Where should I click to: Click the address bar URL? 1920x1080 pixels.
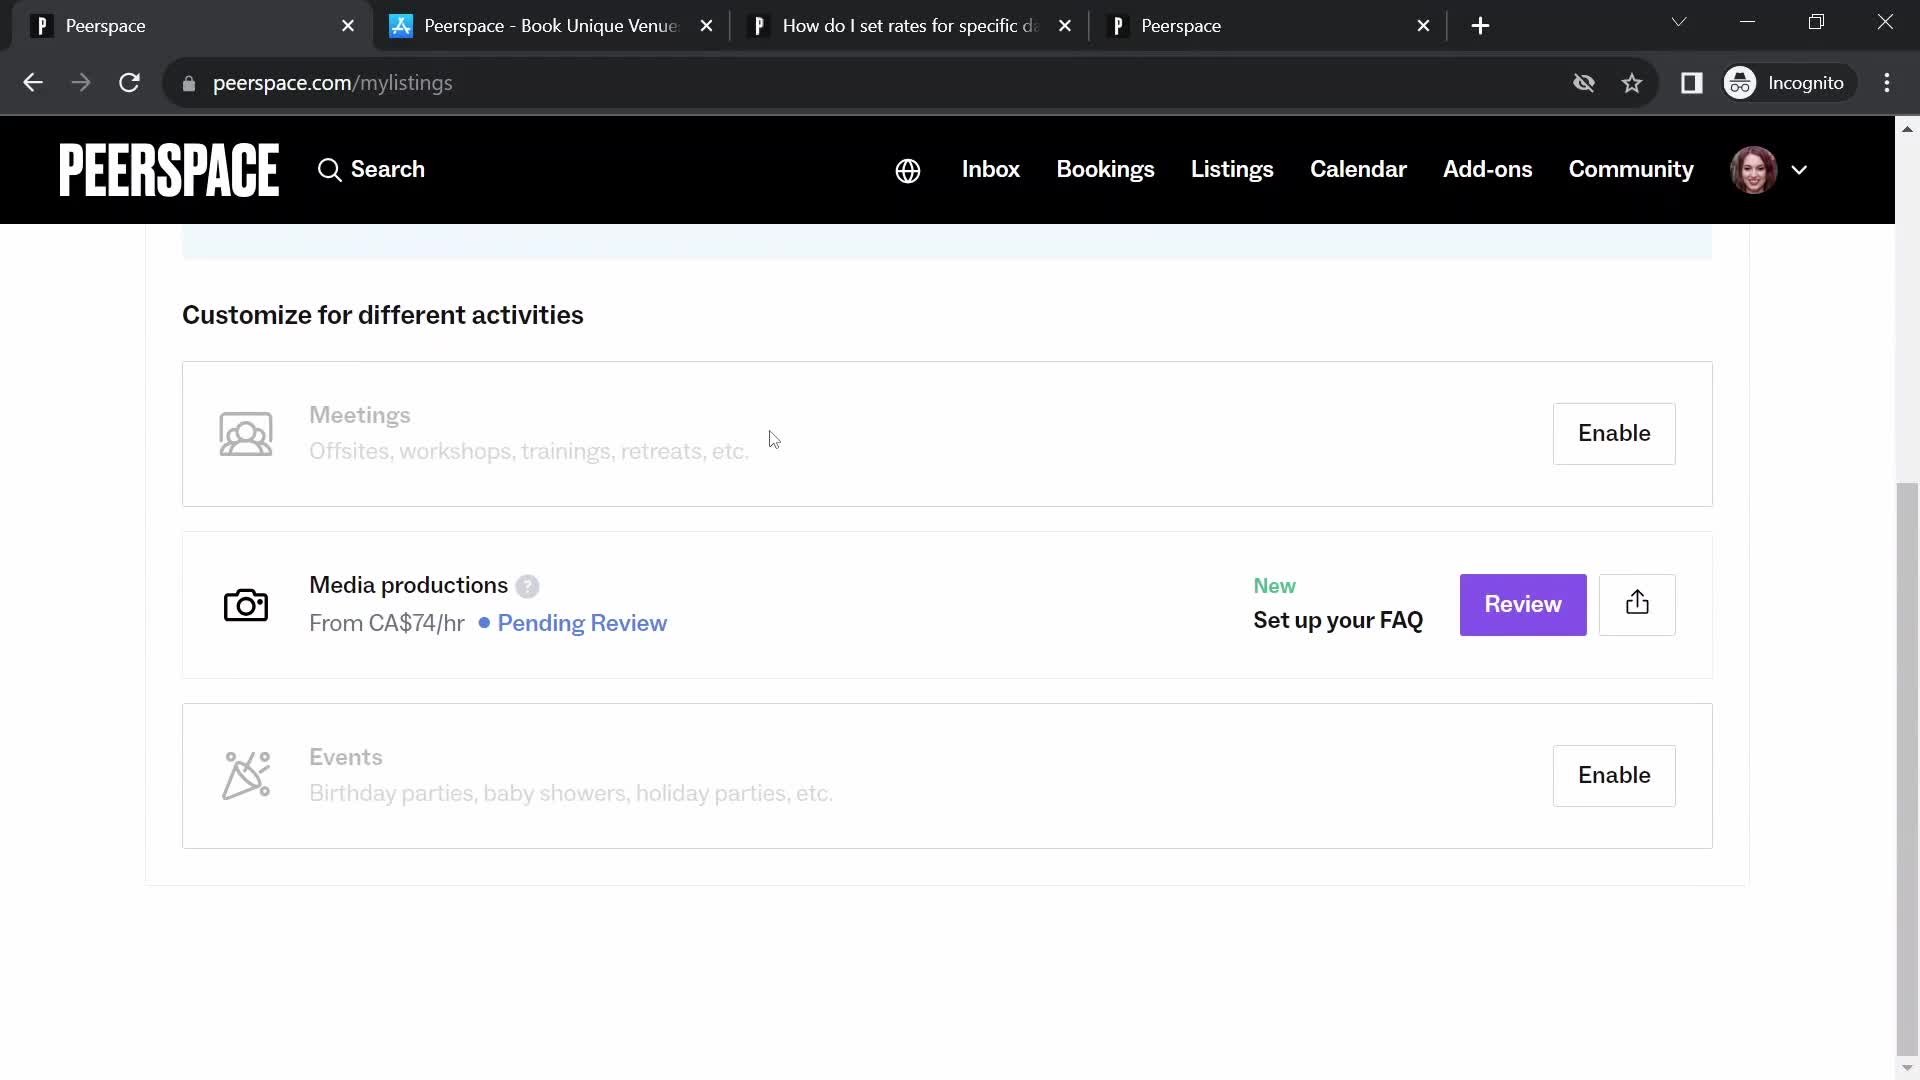pyautogui.click(x=333, y=83)
